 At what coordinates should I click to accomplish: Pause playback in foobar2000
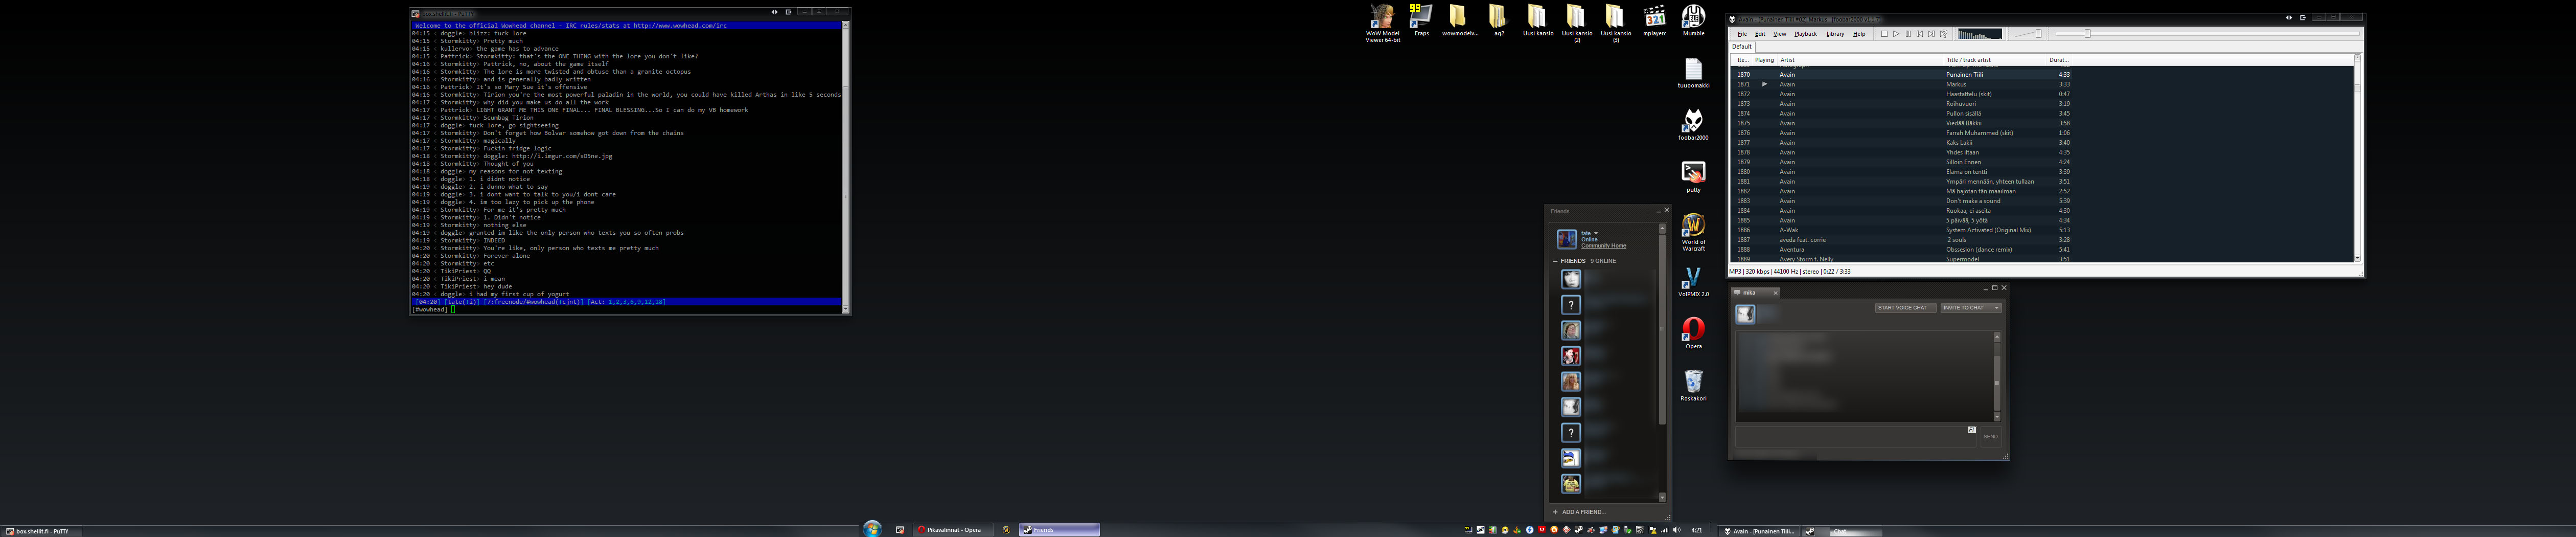(1907, 34)
